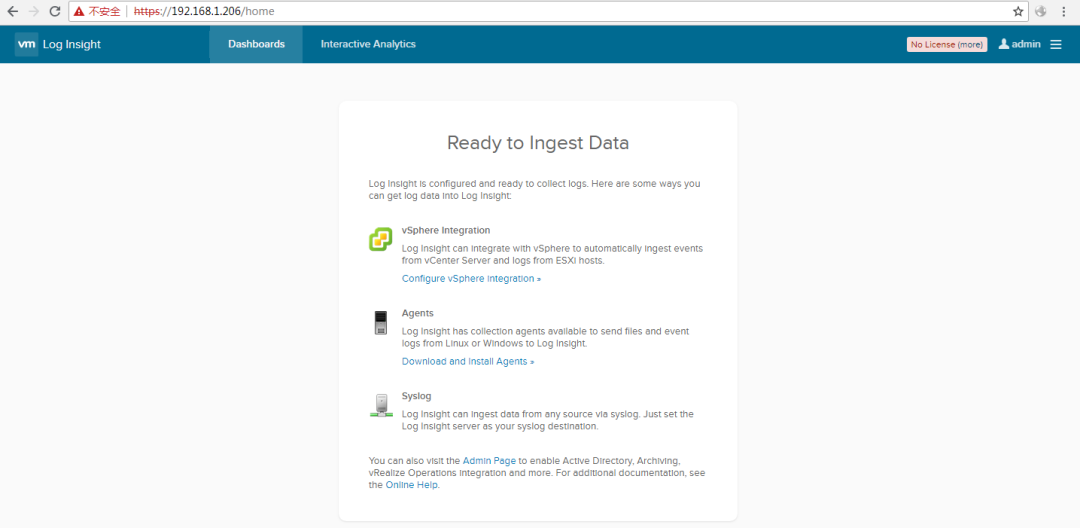Click the vm Log Insight logo
Screen dimensions: 1080x528
26,44
